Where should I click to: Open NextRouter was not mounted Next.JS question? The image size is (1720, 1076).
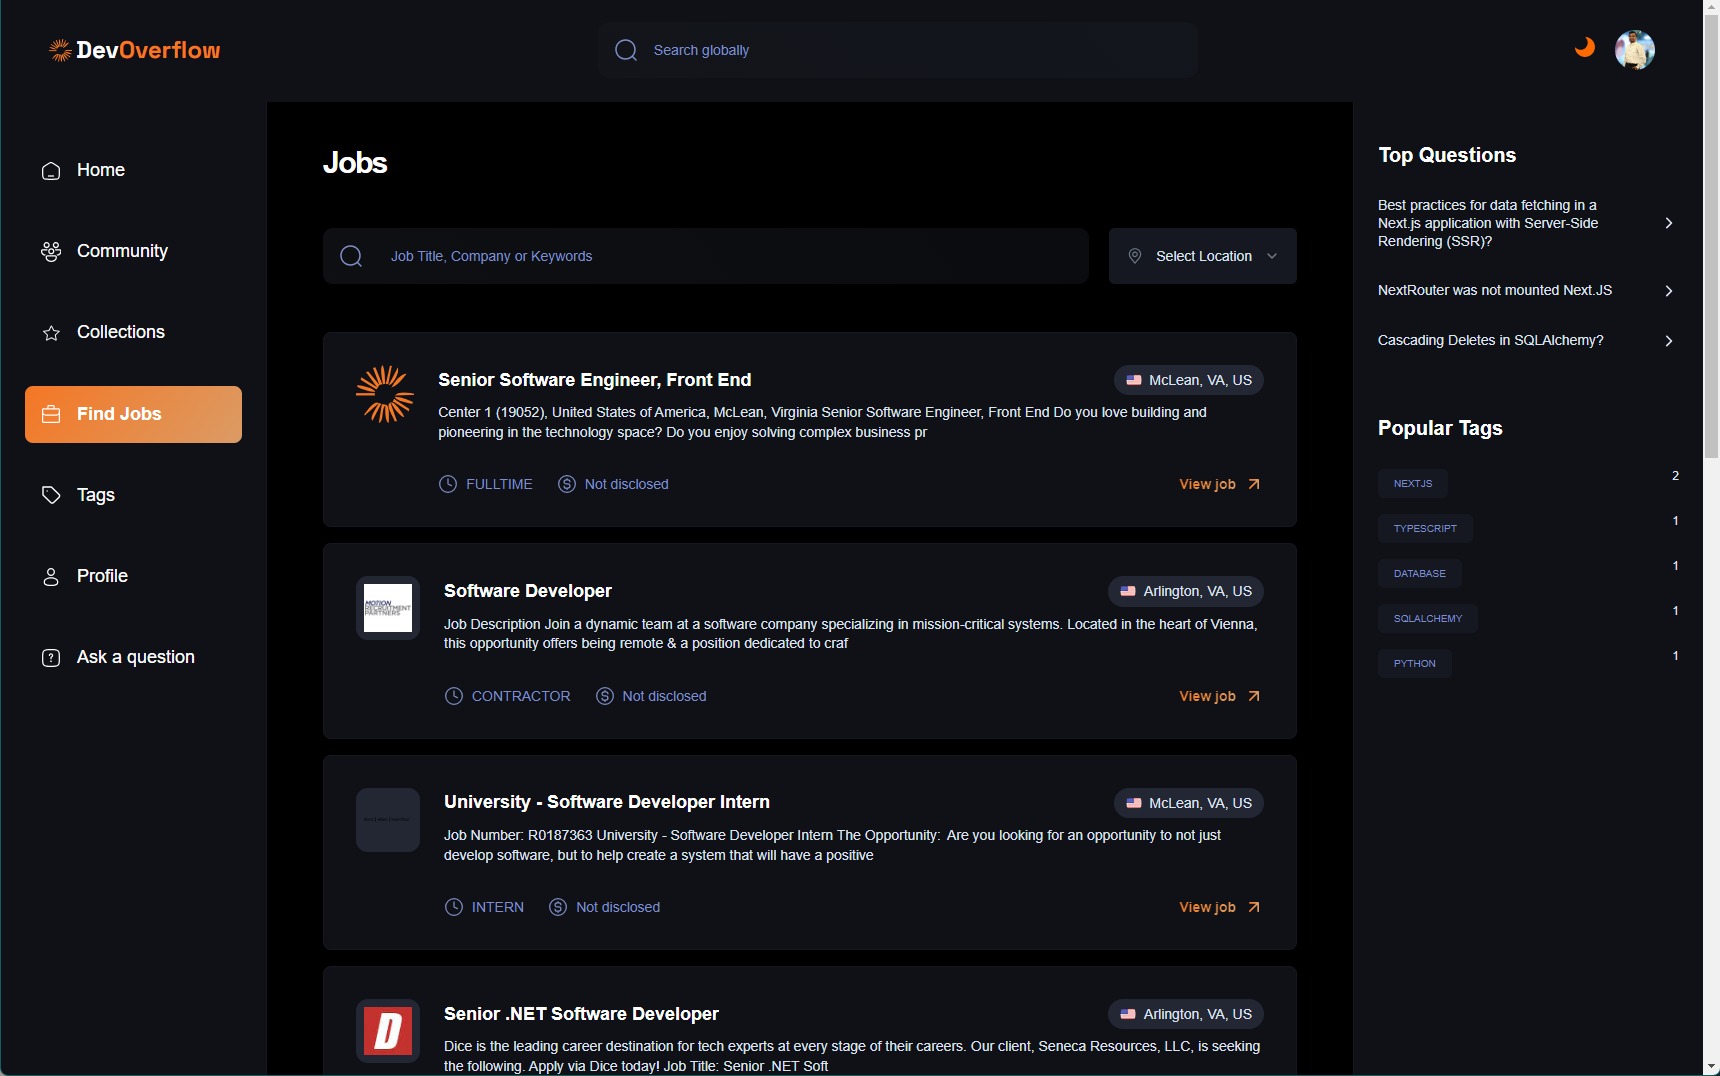(x=1495, y=290)
